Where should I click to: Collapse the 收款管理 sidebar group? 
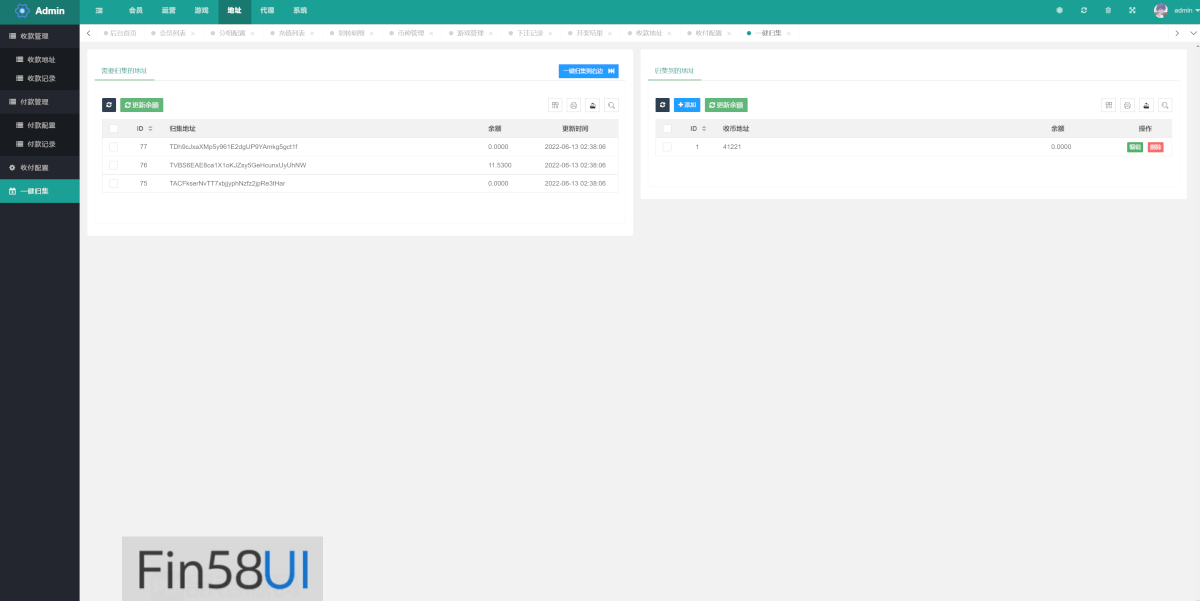click(x=40, y=36)
